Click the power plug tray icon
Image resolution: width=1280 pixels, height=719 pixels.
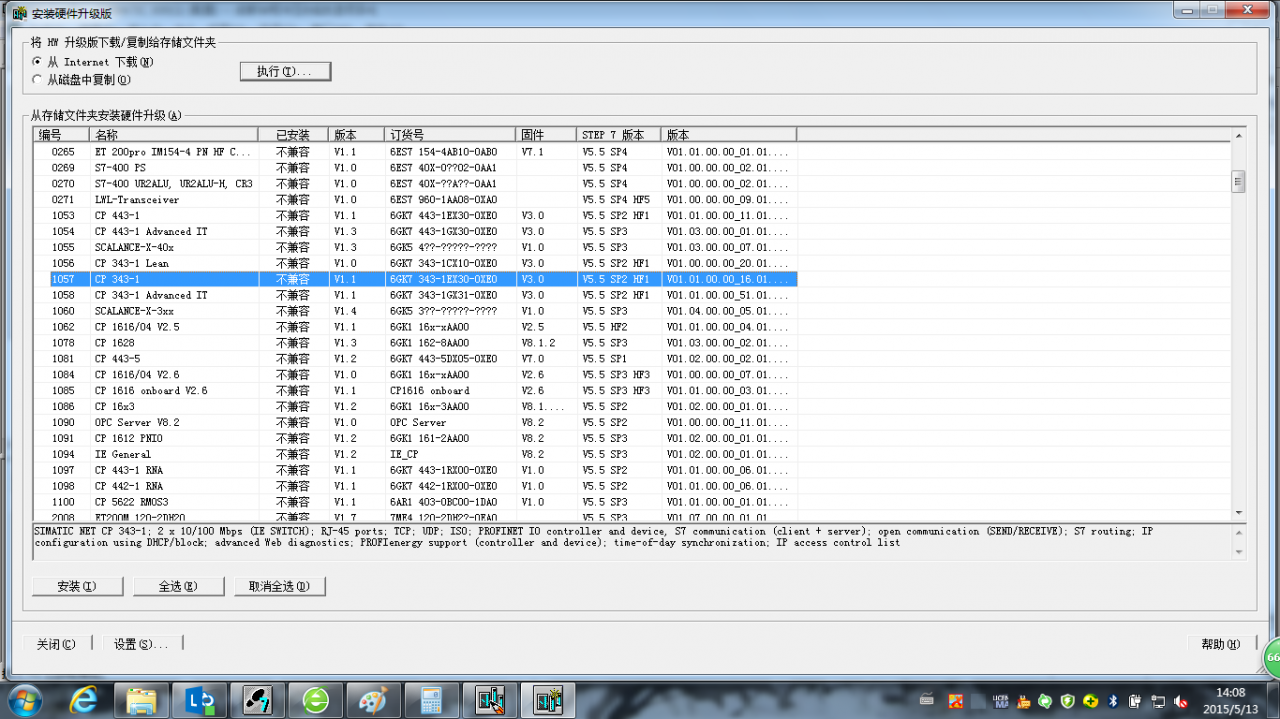(1135, 700)
